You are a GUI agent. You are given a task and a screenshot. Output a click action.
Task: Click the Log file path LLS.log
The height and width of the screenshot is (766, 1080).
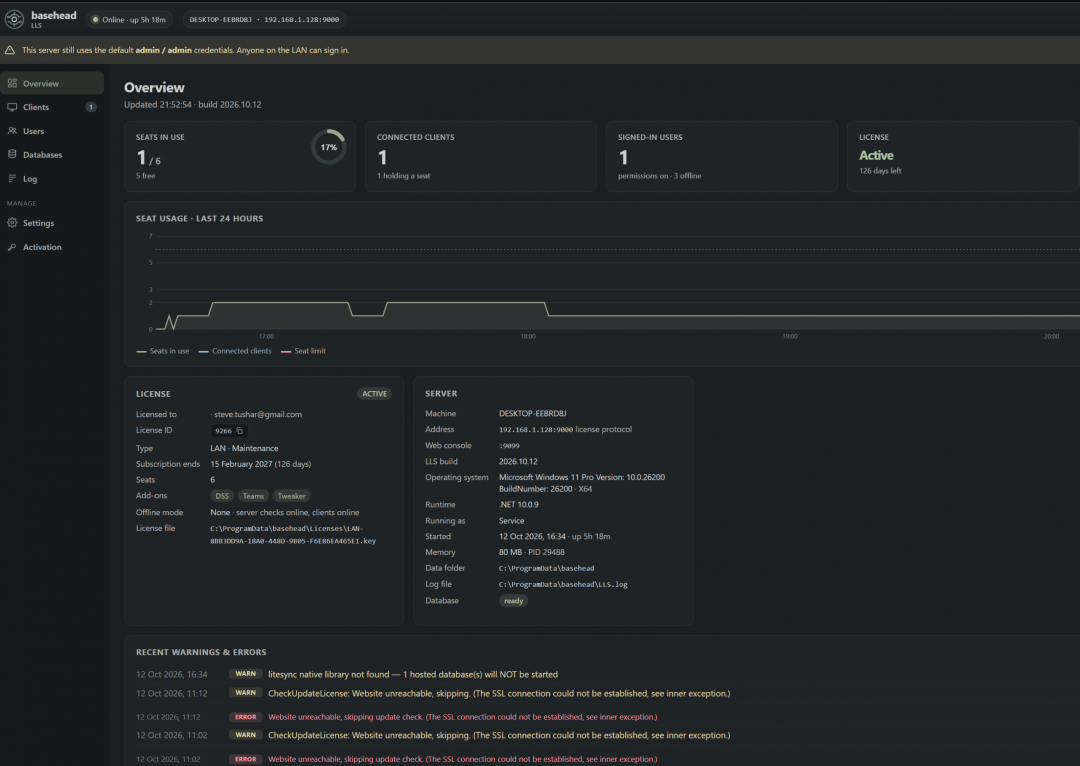[563, 584]
